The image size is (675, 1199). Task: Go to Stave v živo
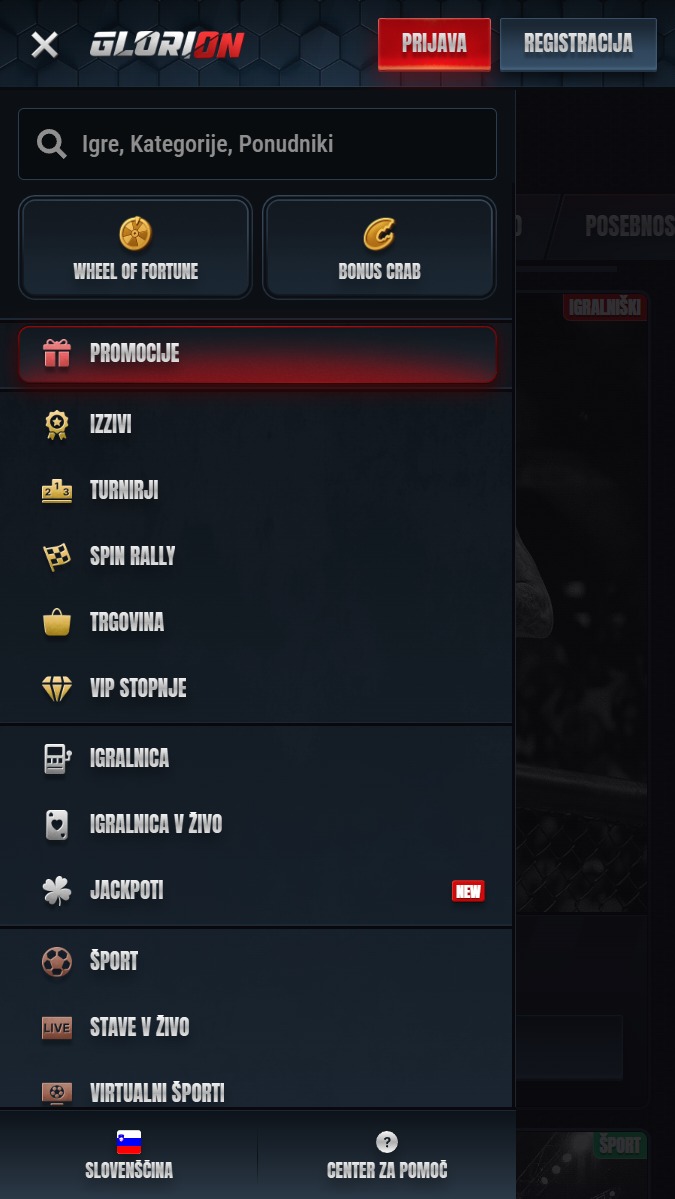pyautogui.click(x=256, y=1027)
